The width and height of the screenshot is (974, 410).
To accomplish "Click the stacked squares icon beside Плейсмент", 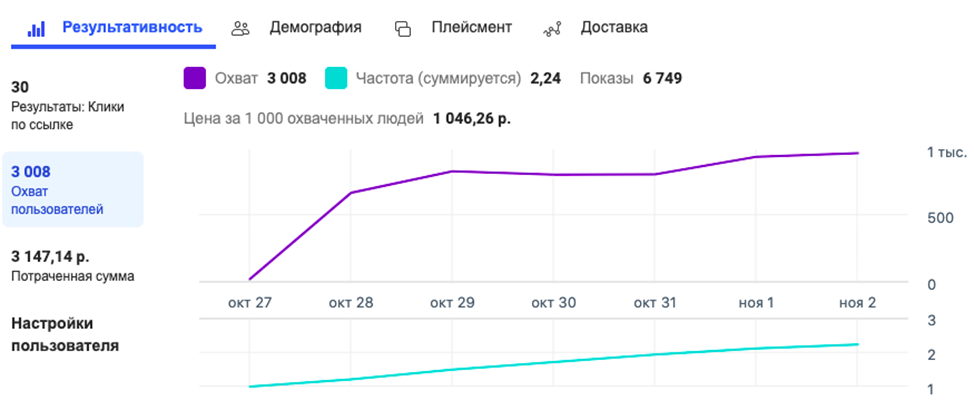I will click(x=403, y=28).
